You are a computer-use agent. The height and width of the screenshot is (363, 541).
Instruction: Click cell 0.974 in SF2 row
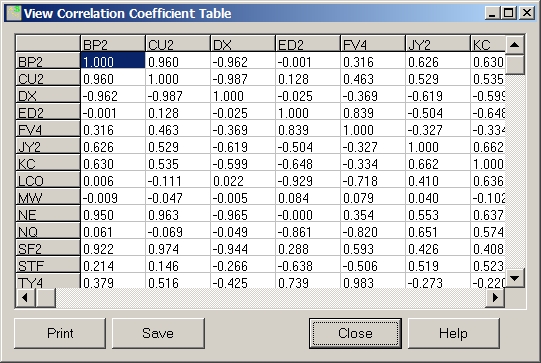(178, 247)
